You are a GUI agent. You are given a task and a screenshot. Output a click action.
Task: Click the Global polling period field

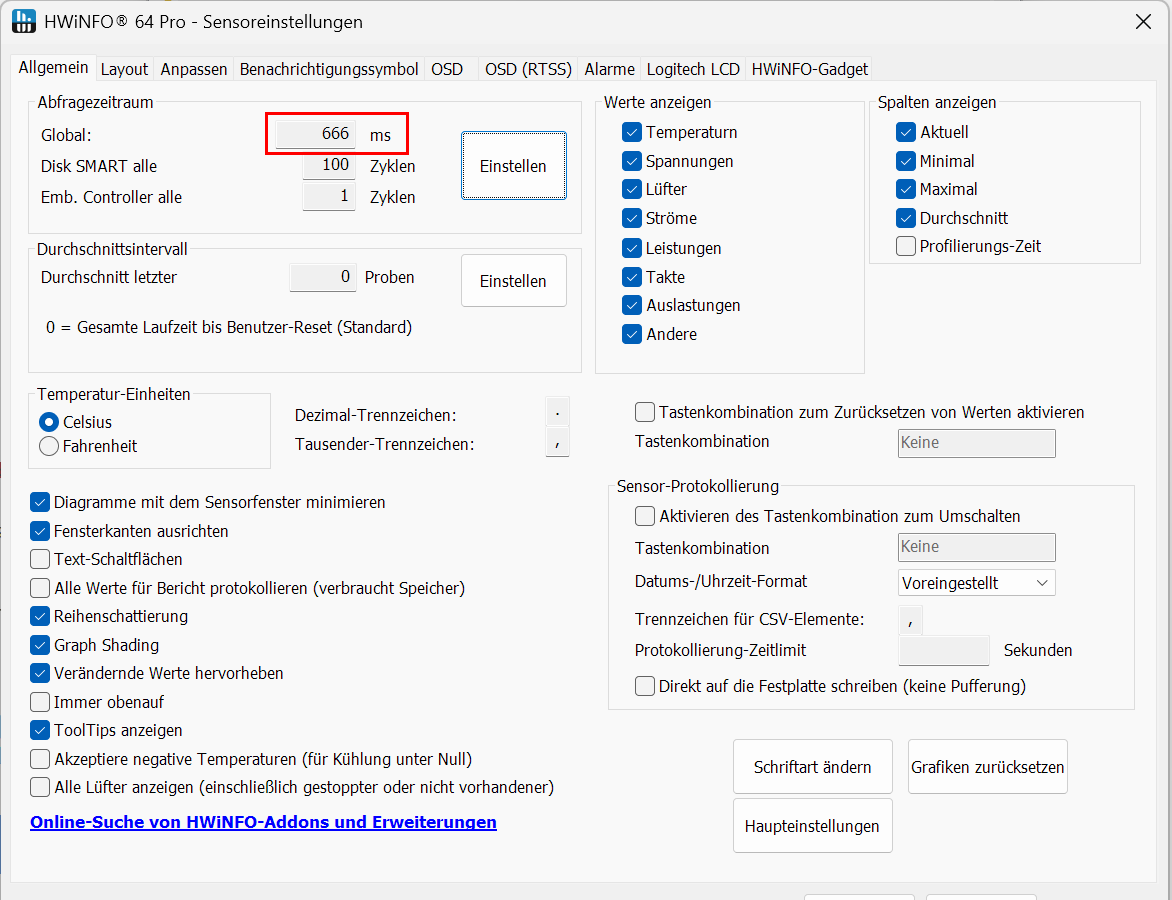point(315,134)
